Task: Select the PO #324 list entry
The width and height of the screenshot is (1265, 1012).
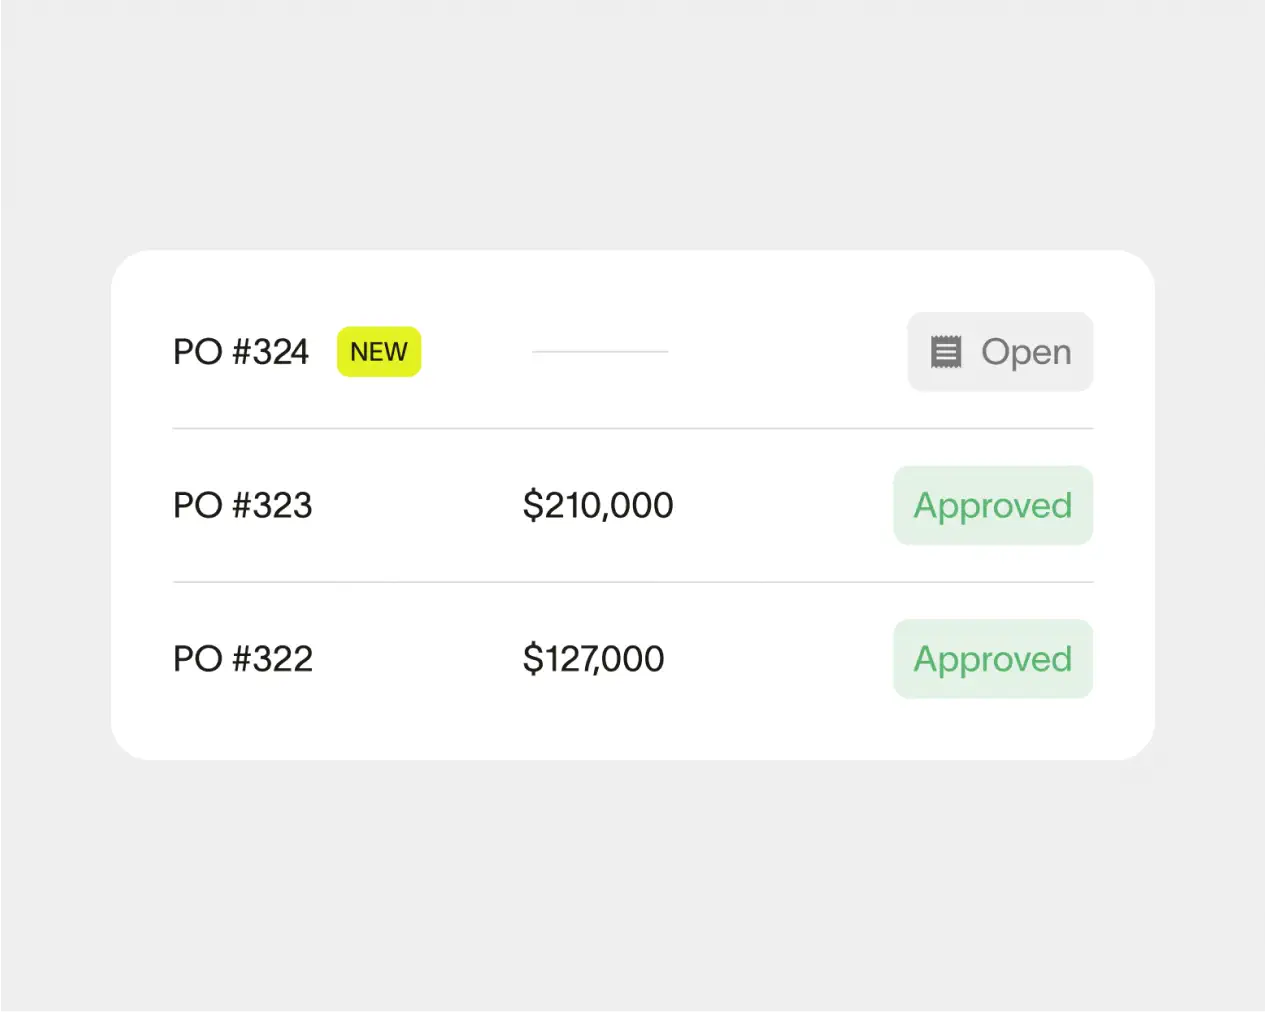Action: click(240, 351)
